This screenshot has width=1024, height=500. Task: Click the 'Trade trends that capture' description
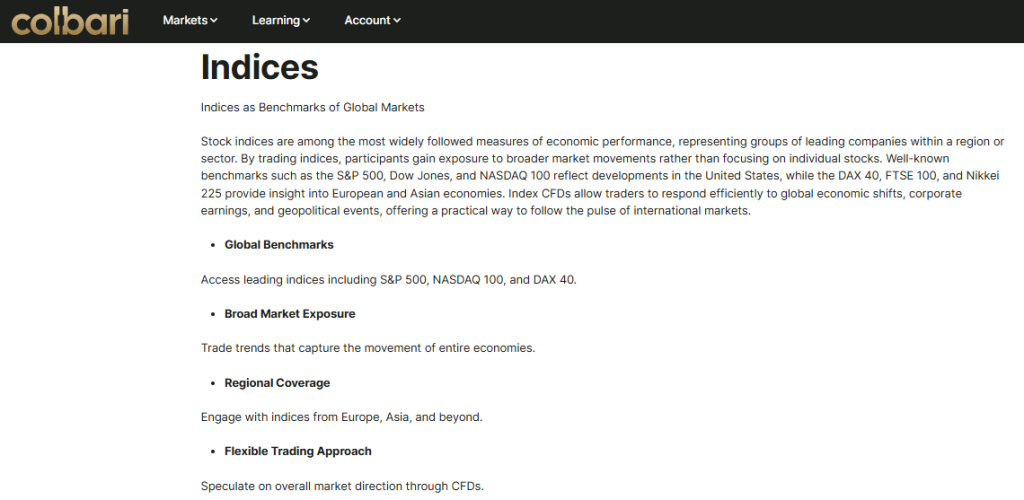[368, 348]
